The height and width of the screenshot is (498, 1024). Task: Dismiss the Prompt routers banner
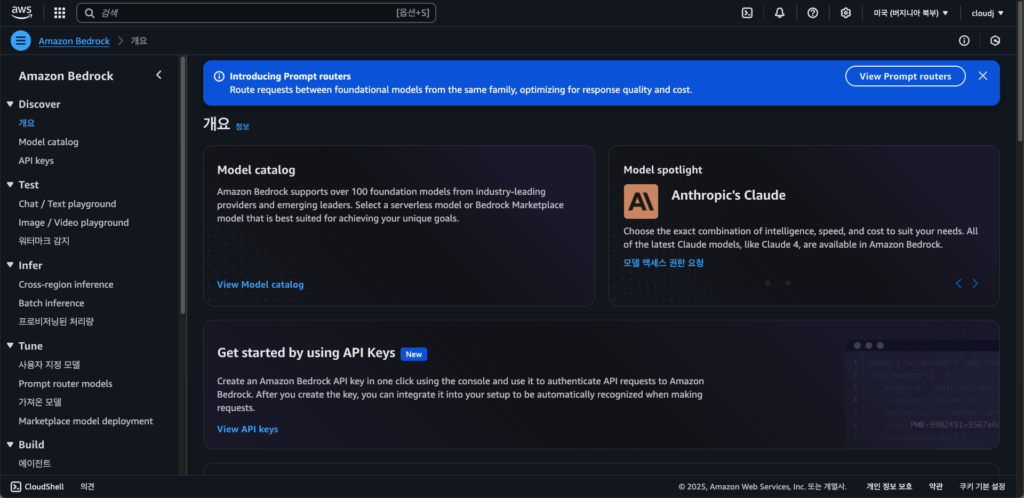click(983, 76)
